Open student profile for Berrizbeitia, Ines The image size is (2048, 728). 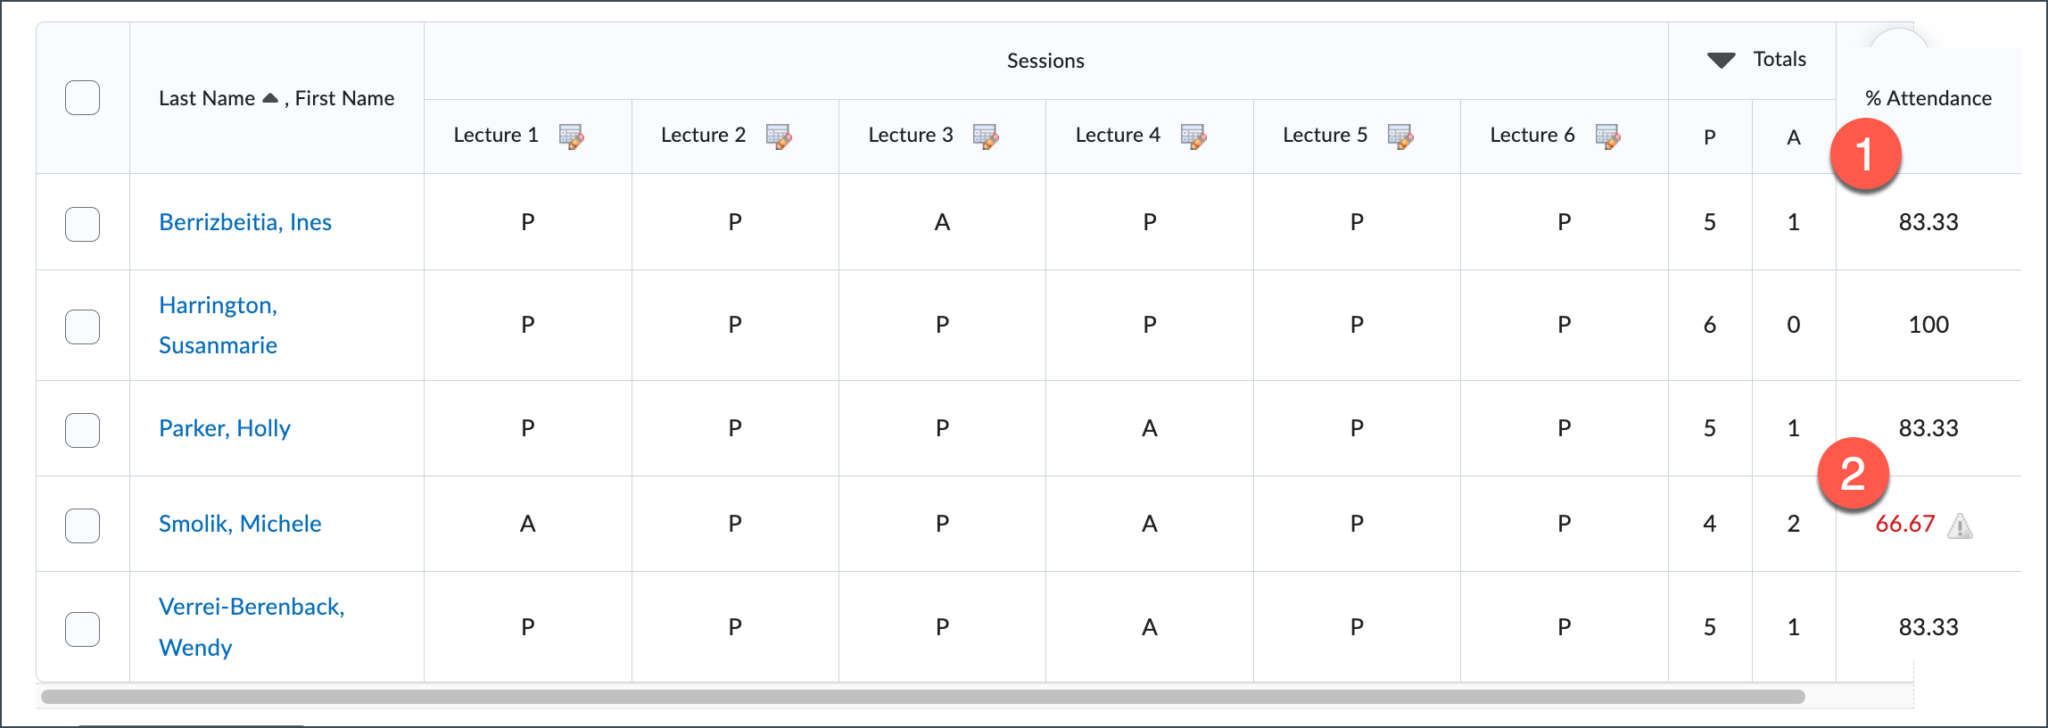pyautogui.click(x=245, y=221)
